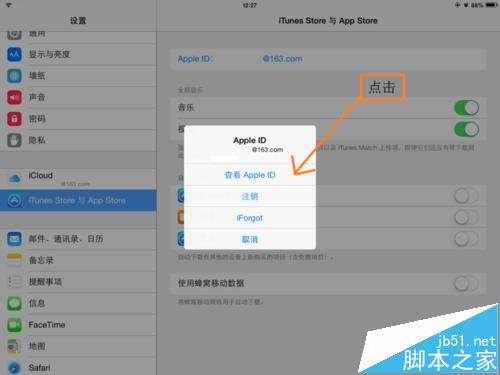Tap the 声音 sound icon
500x375 pixels.
pos(14,97)
